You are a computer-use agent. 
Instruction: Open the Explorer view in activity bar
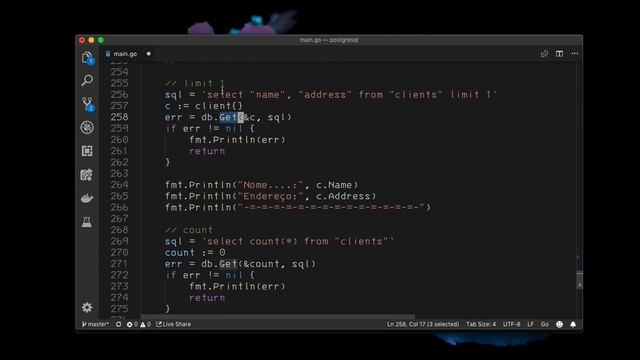click(87, 58)
